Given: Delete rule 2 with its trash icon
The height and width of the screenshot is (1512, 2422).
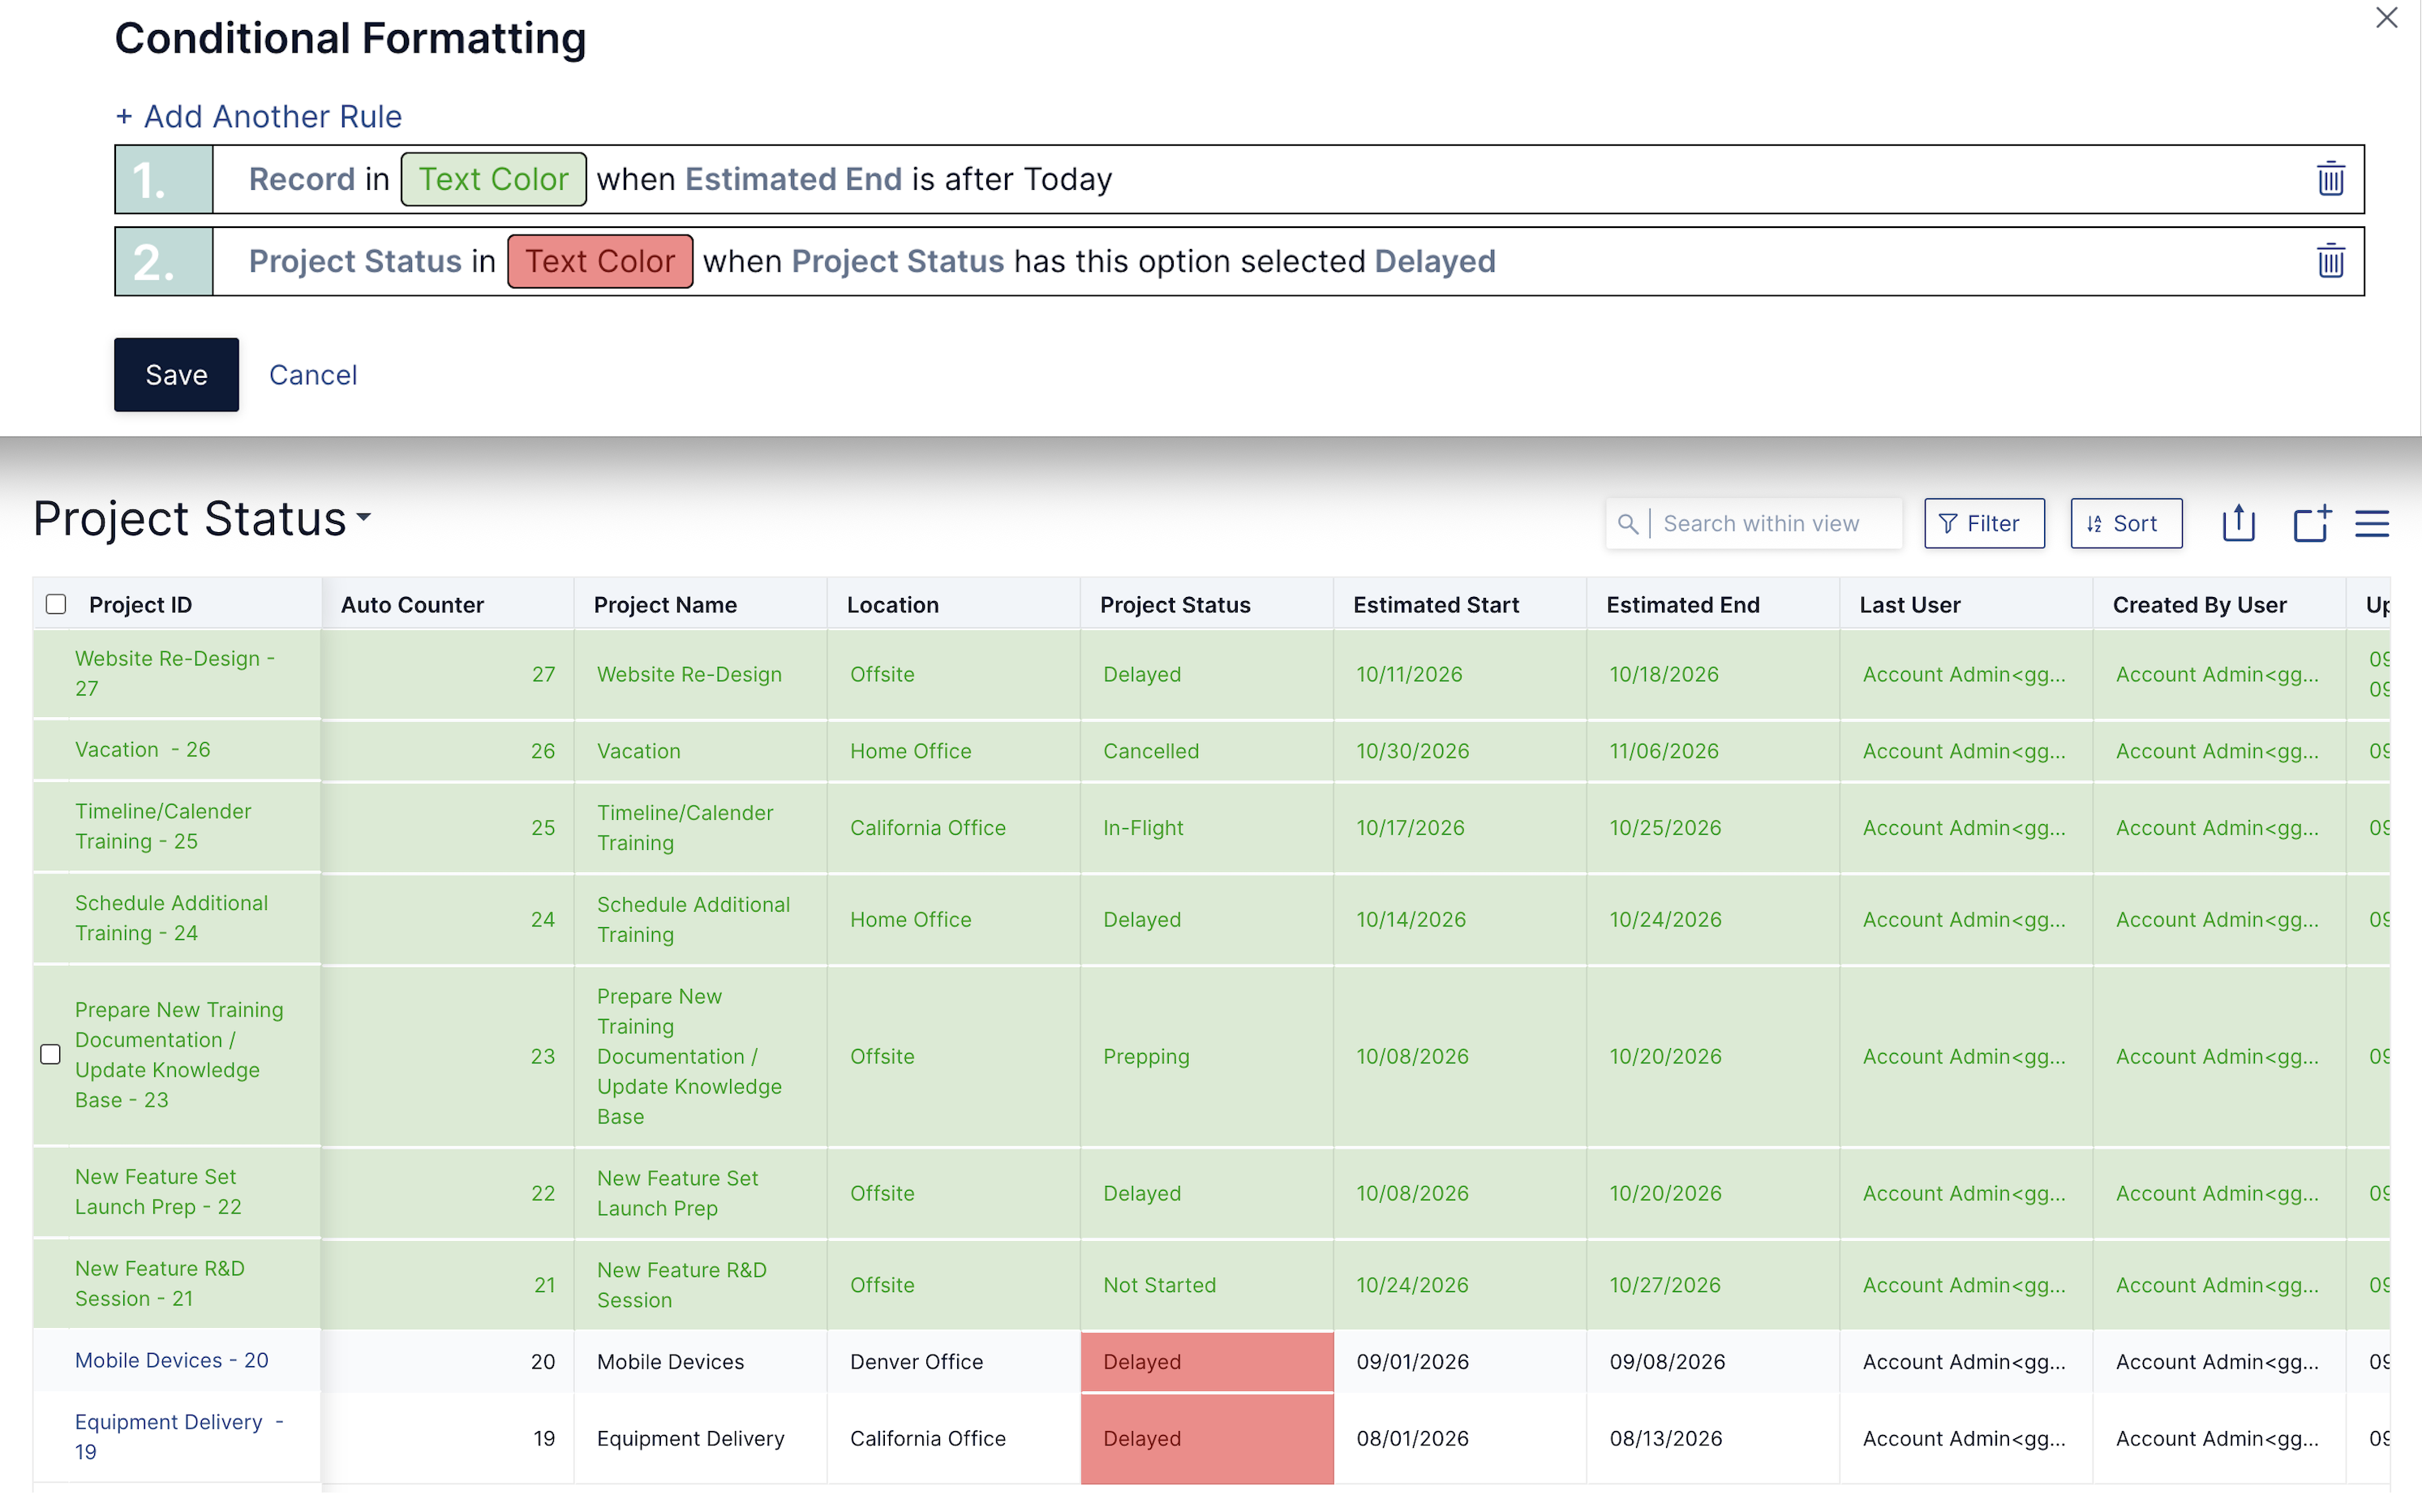Looking at the screenshot, I should (2330, 261).
